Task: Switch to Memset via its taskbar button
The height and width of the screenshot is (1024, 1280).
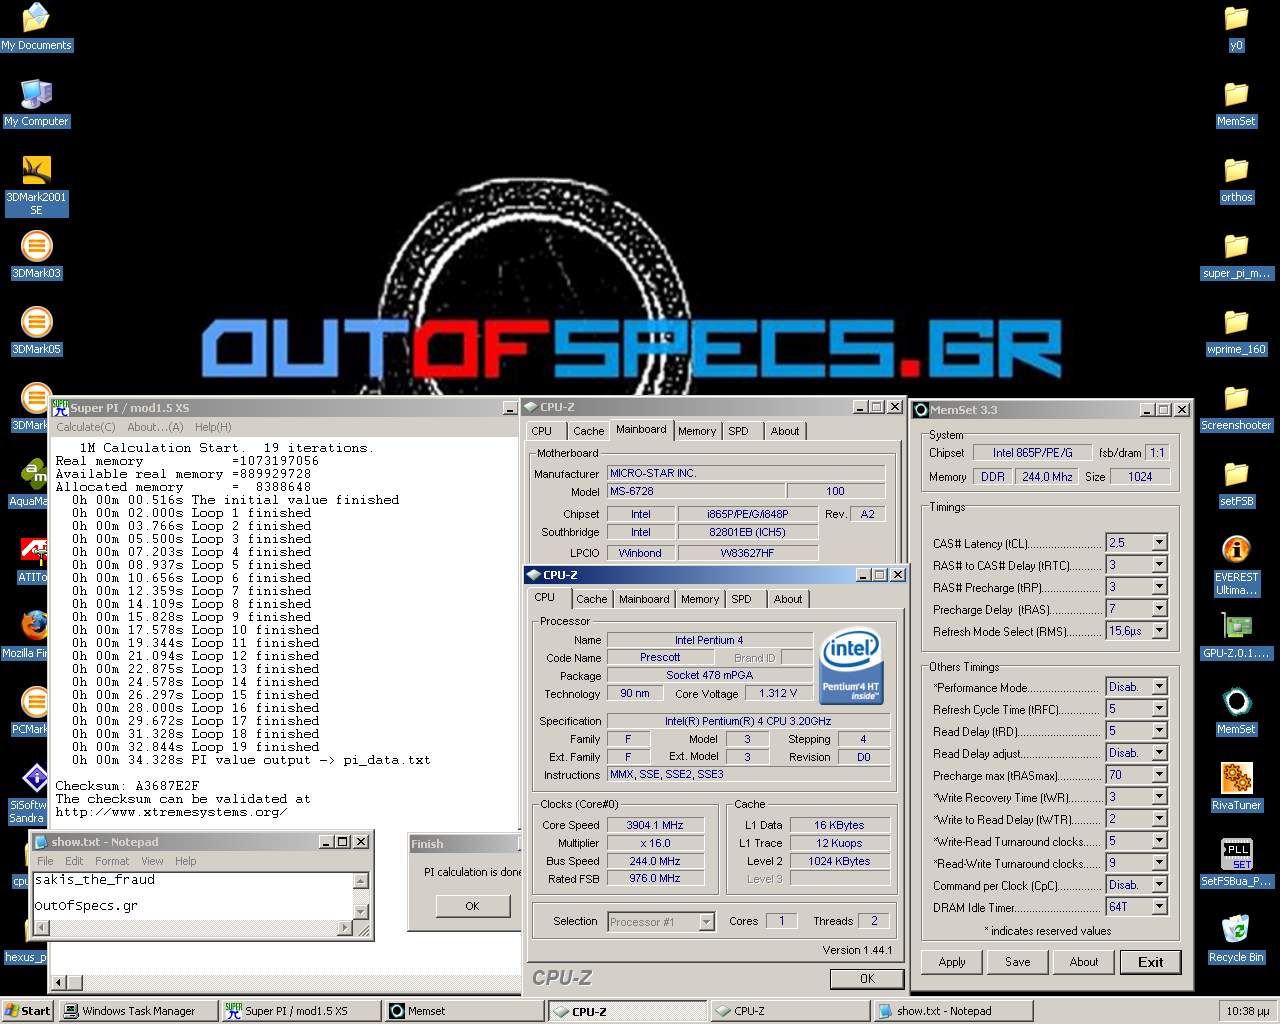Action: click(x=463, y=1011)
